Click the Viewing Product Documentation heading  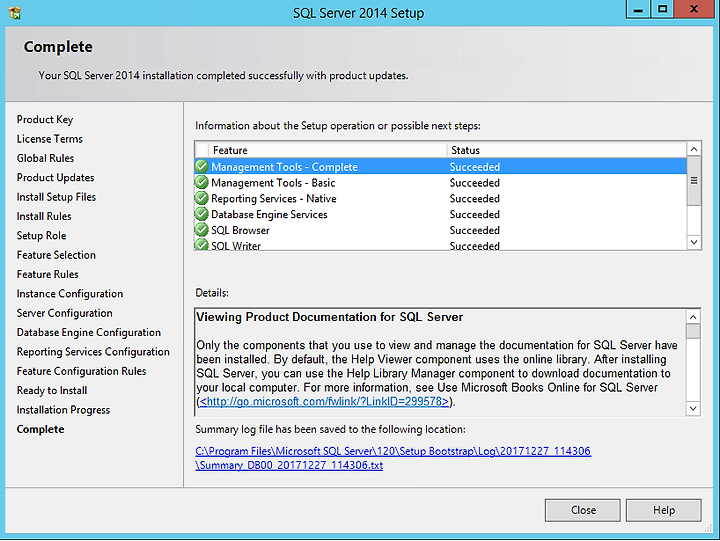[x=329, y=317]
